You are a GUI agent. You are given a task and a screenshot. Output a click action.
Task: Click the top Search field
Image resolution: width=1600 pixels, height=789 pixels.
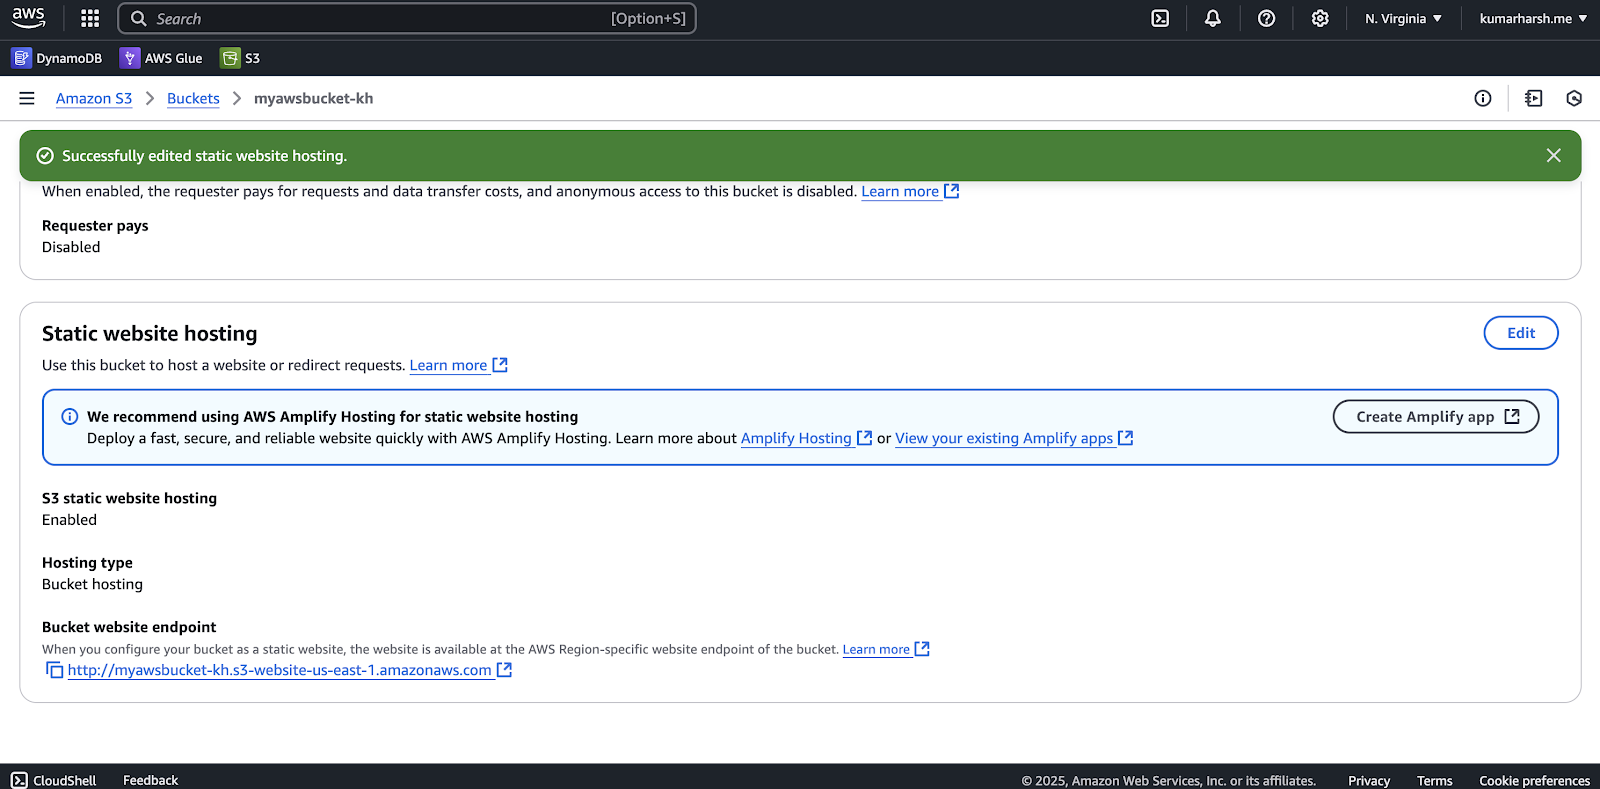(x=407, y=18)
